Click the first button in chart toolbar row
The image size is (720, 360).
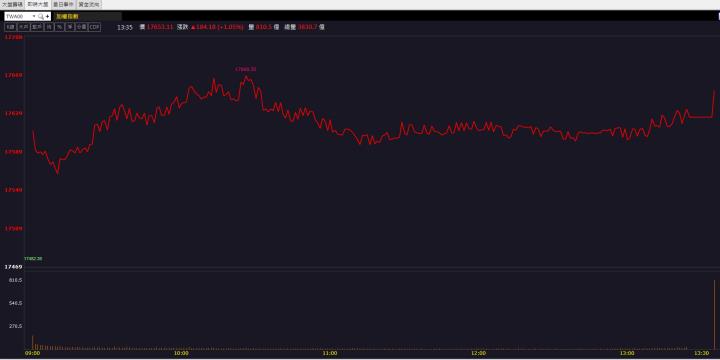point(11,27)
